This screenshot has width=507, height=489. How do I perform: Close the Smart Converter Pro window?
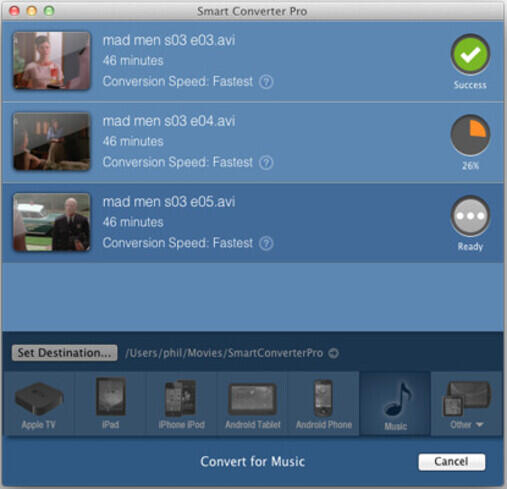pos(14,11)
